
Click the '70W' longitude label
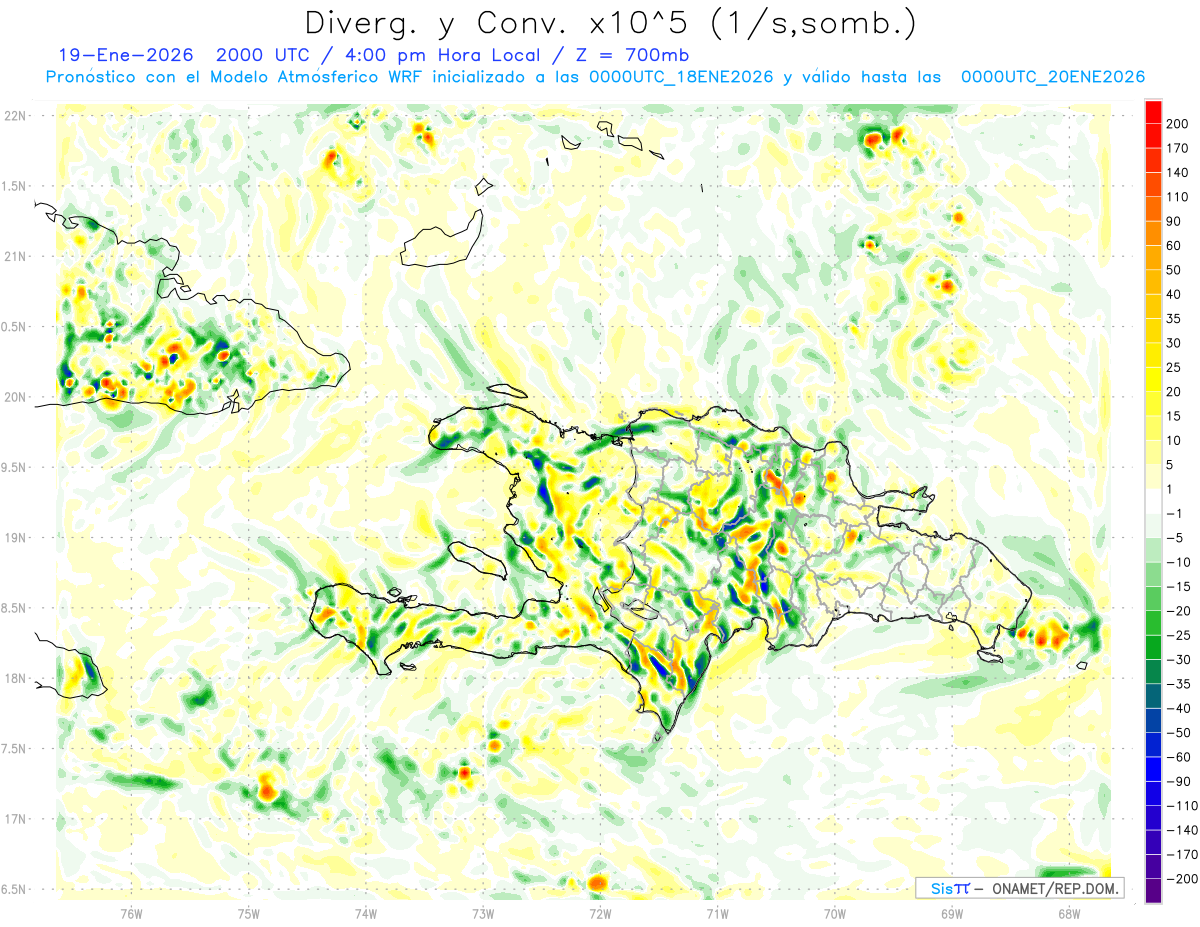[835, 913]
